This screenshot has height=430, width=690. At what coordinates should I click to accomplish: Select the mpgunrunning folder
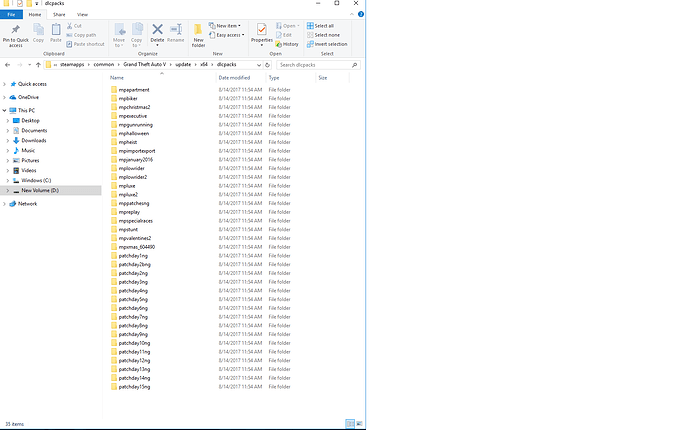click(x=136, y=125)
